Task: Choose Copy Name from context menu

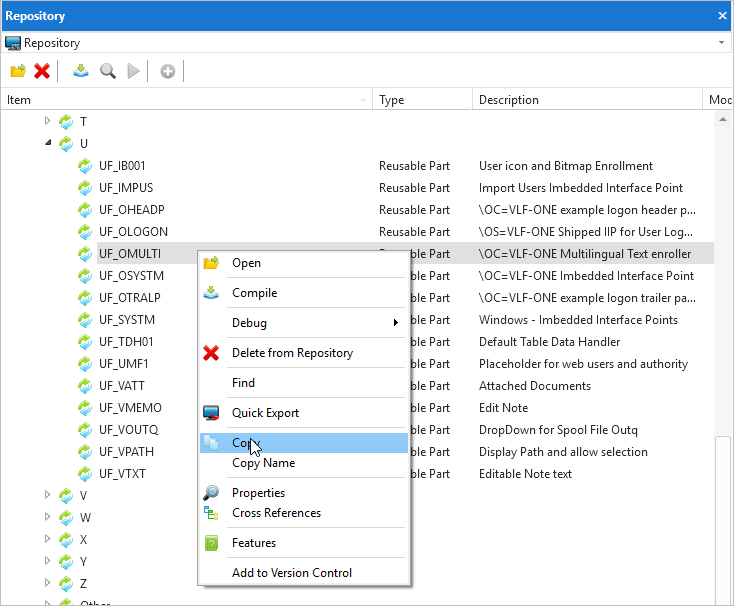Action: tap(263, 463)
